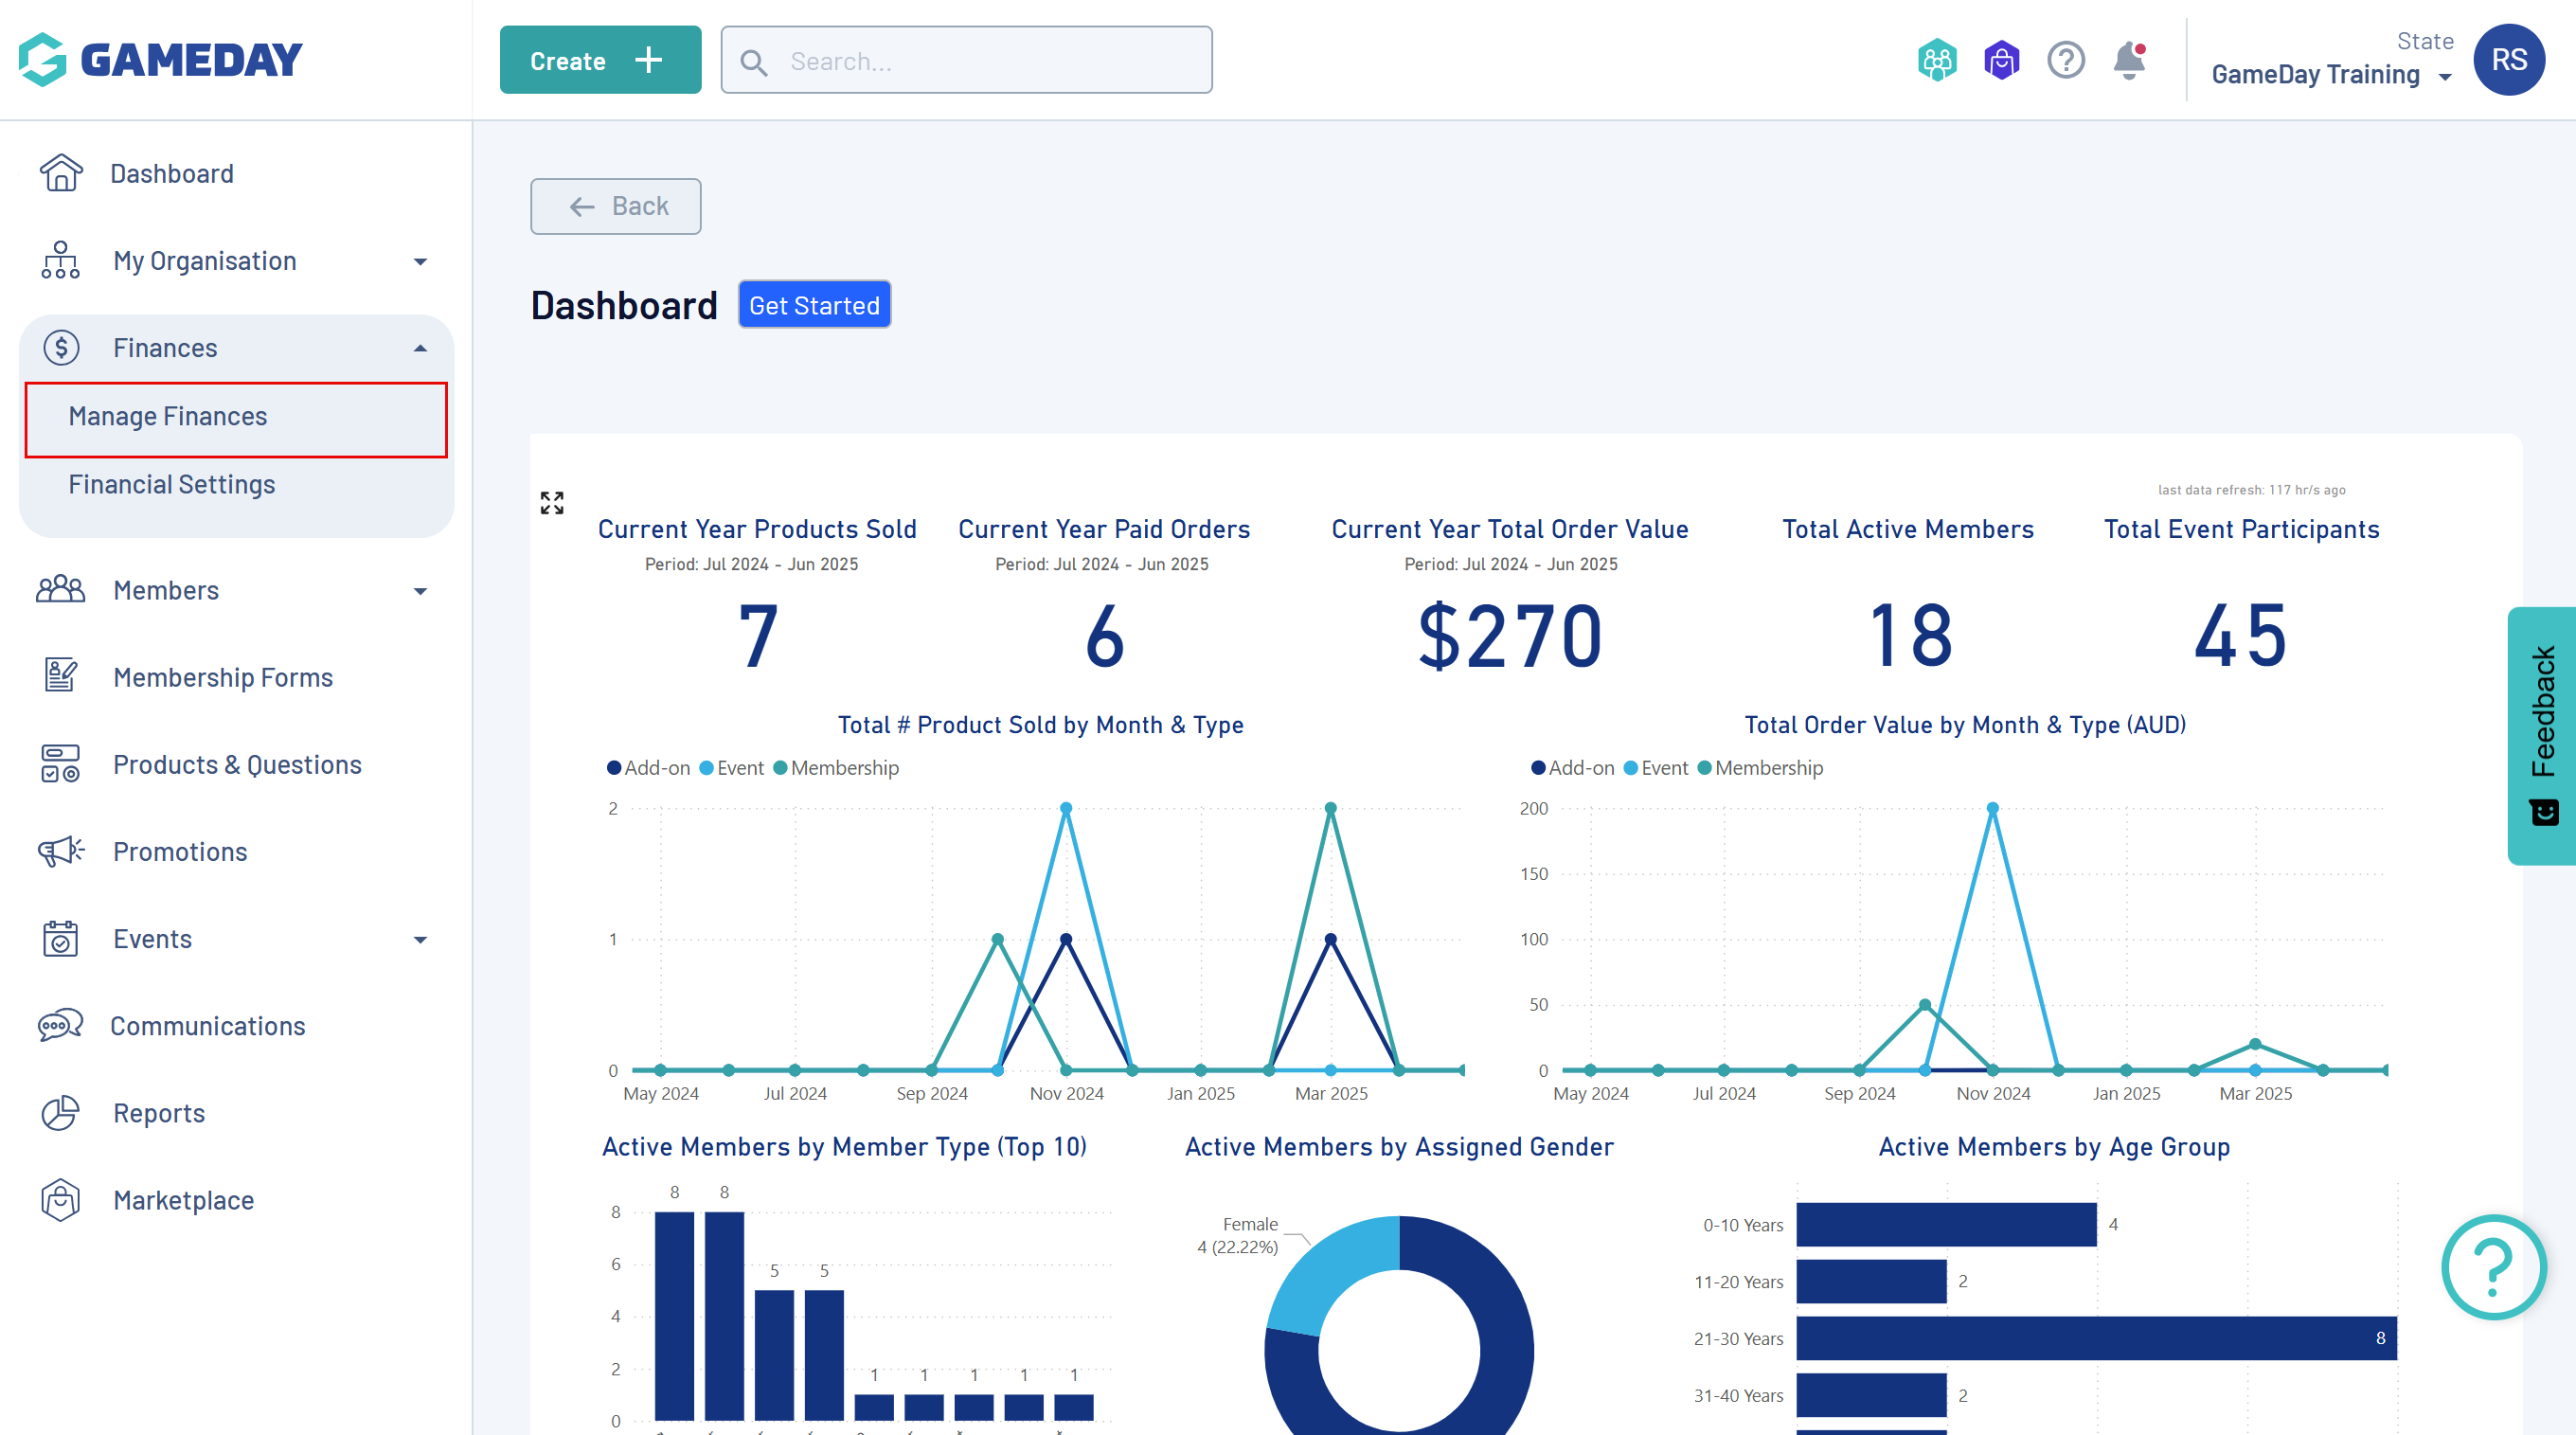2576x1435 pixels.
Task: Click the Back button
Action: 615,206
